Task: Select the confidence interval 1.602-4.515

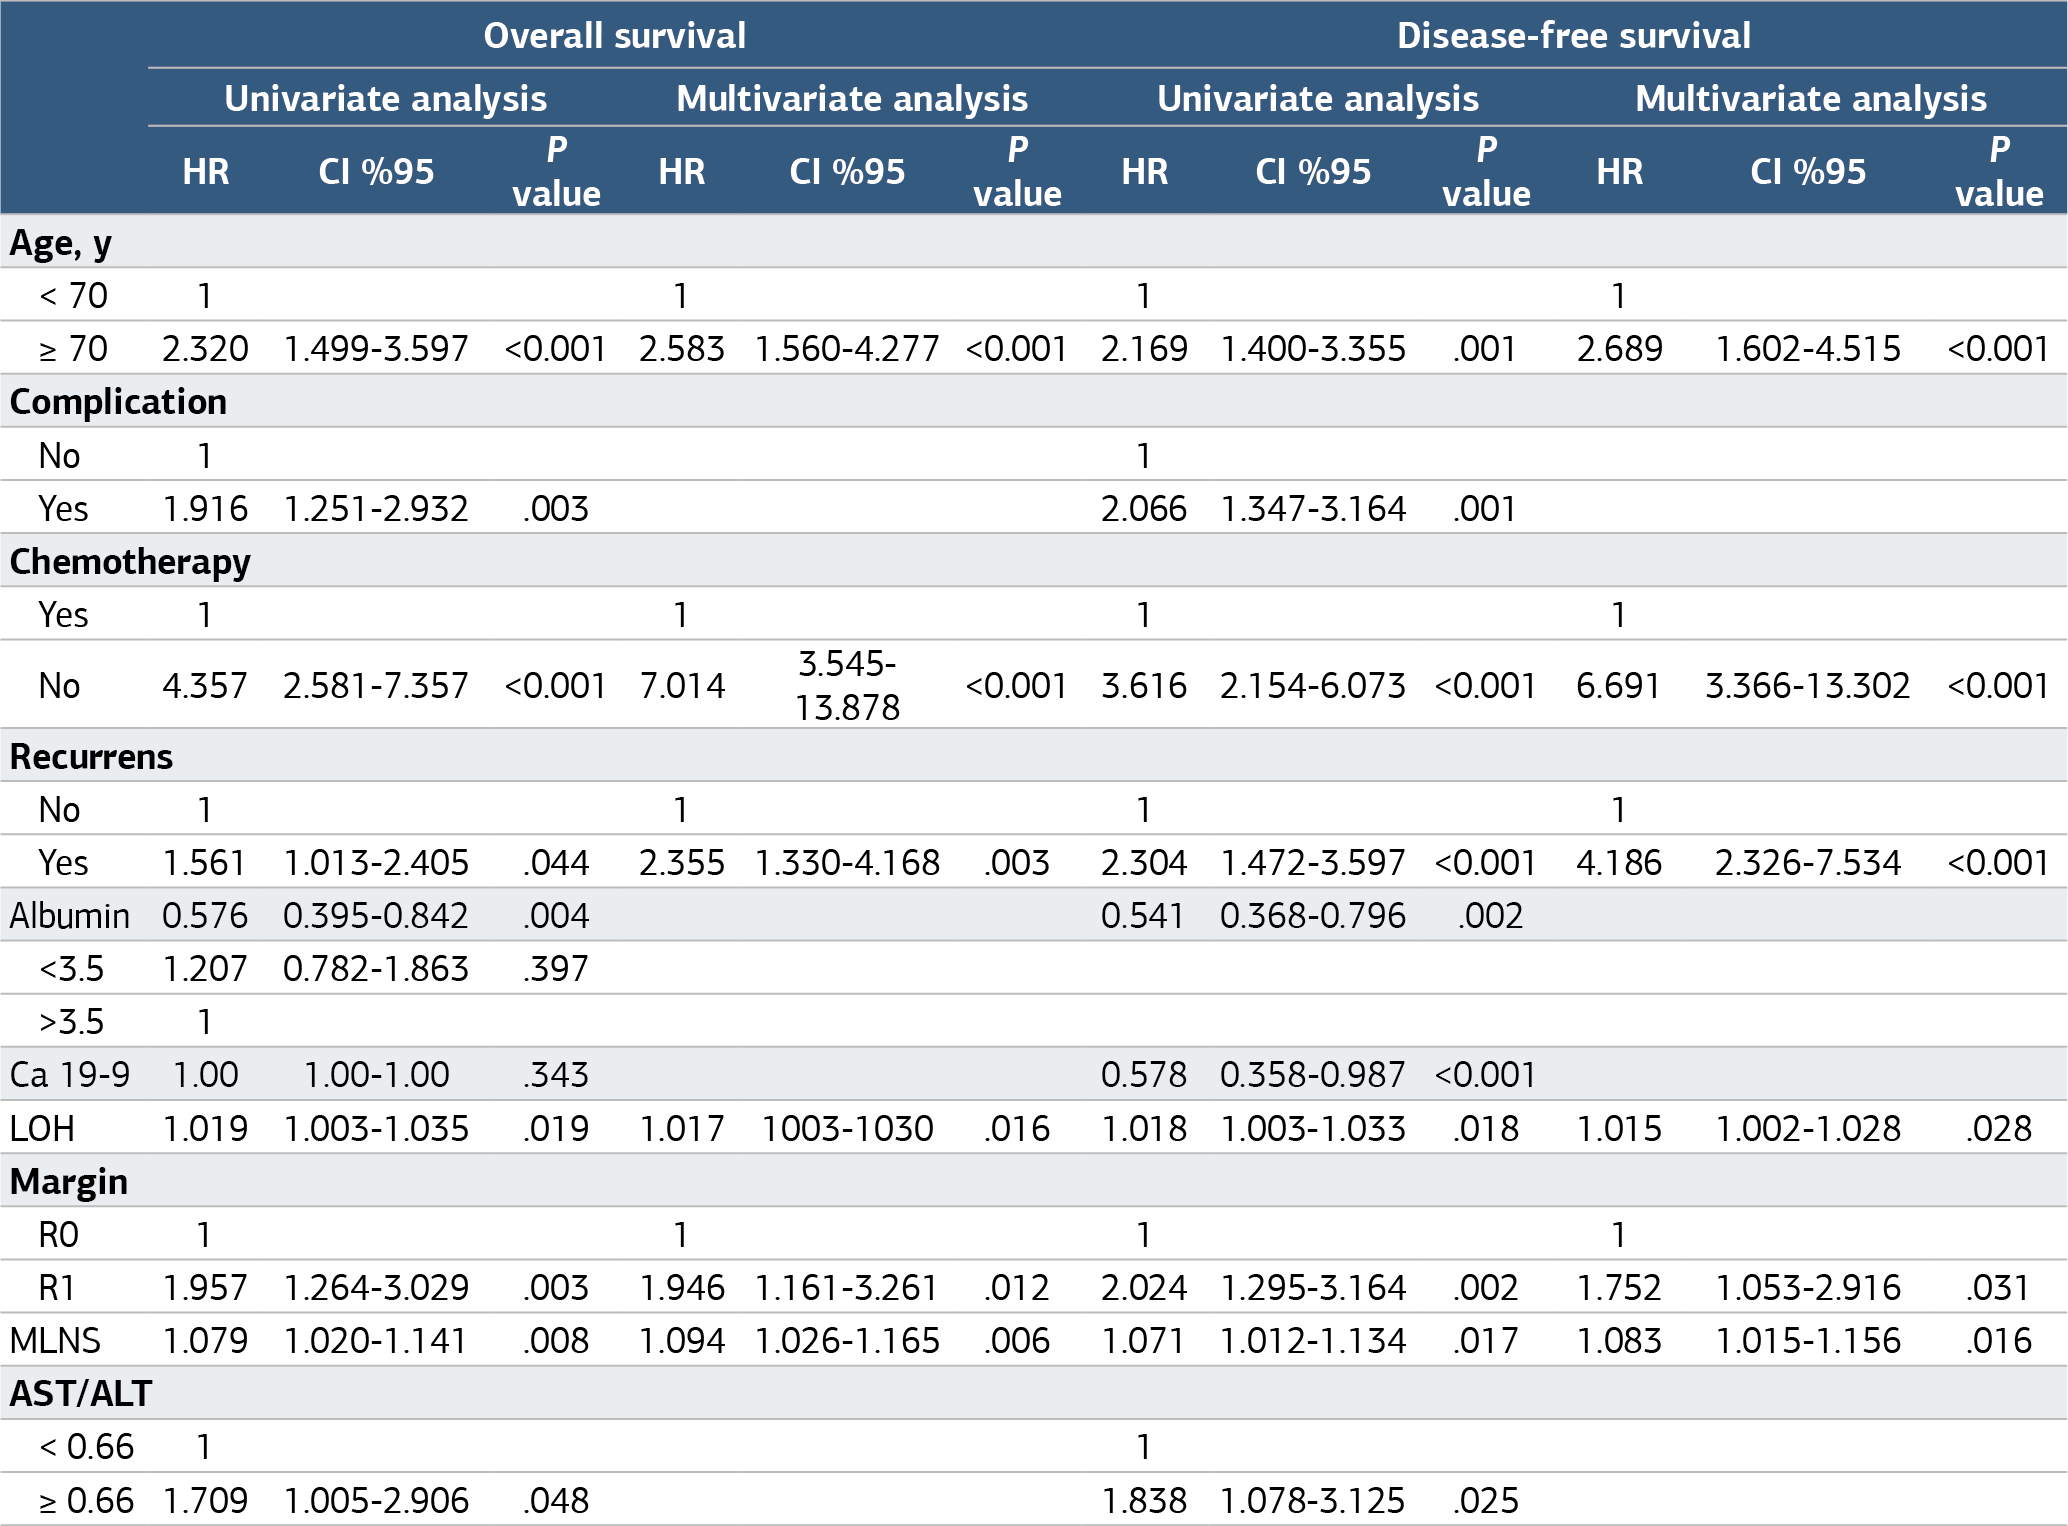Action: point(1808,349)
